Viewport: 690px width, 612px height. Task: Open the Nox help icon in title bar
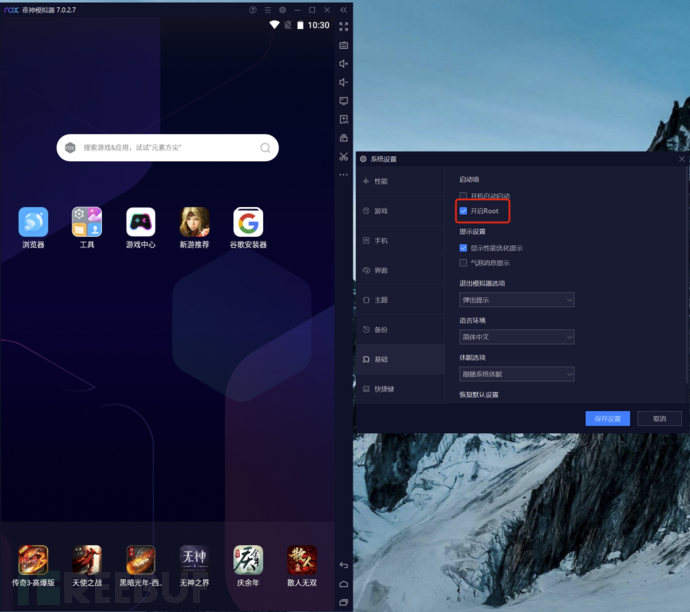click(x=253, y=10)
